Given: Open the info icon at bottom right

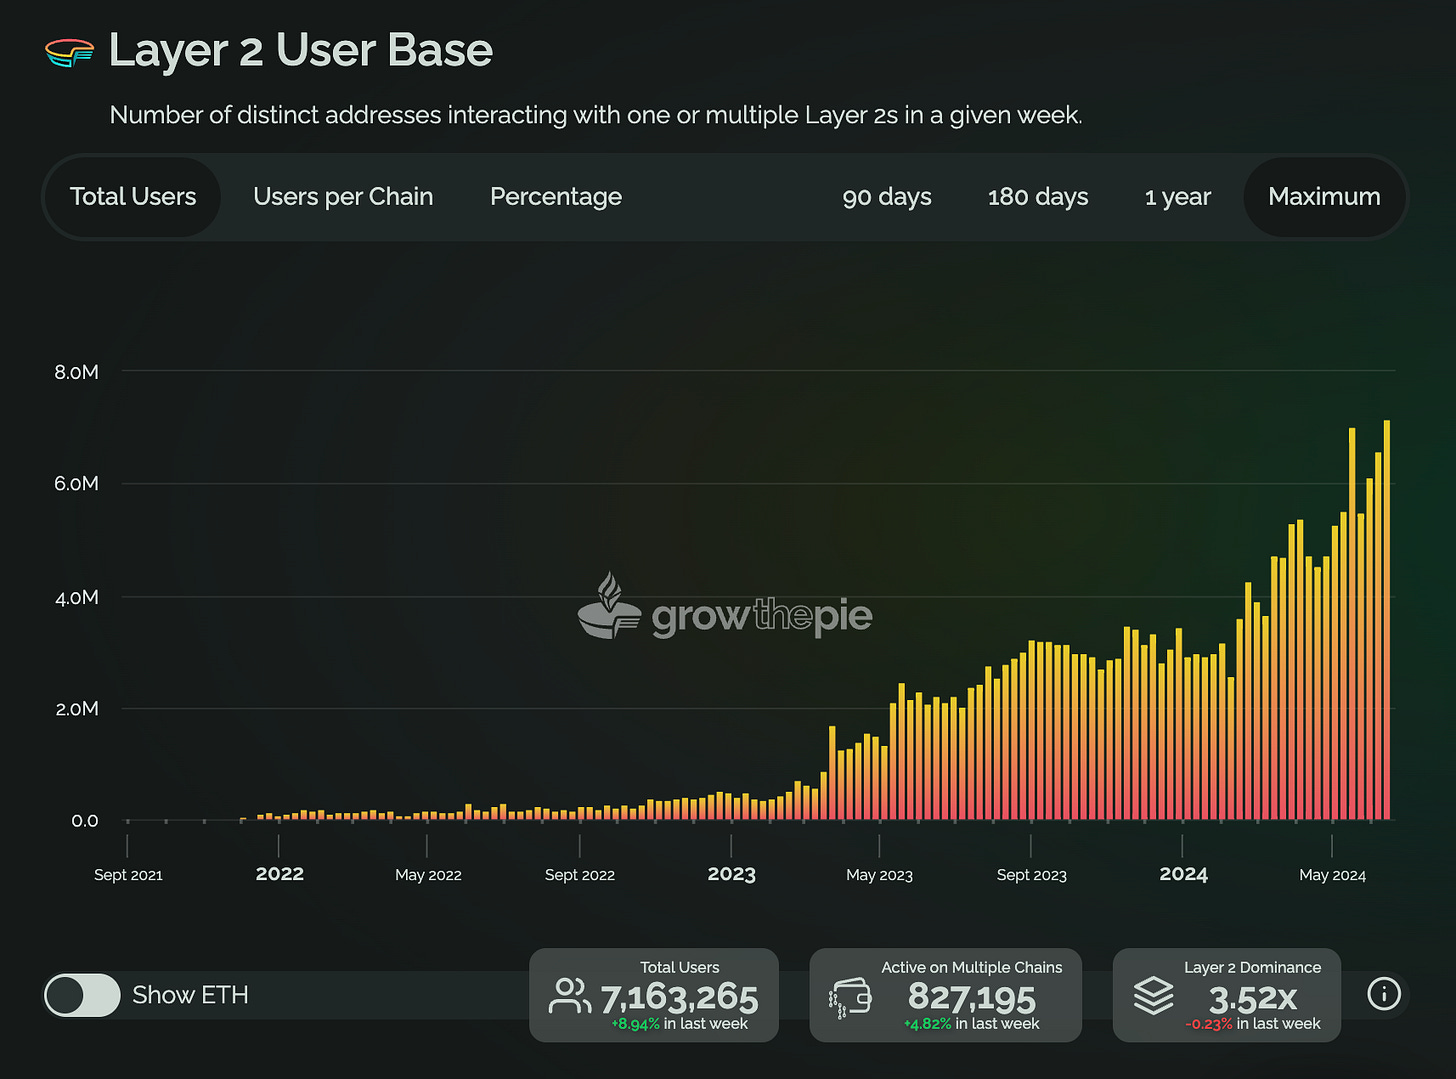Looking at the screenshot, I should click(x=1384, y=994).
